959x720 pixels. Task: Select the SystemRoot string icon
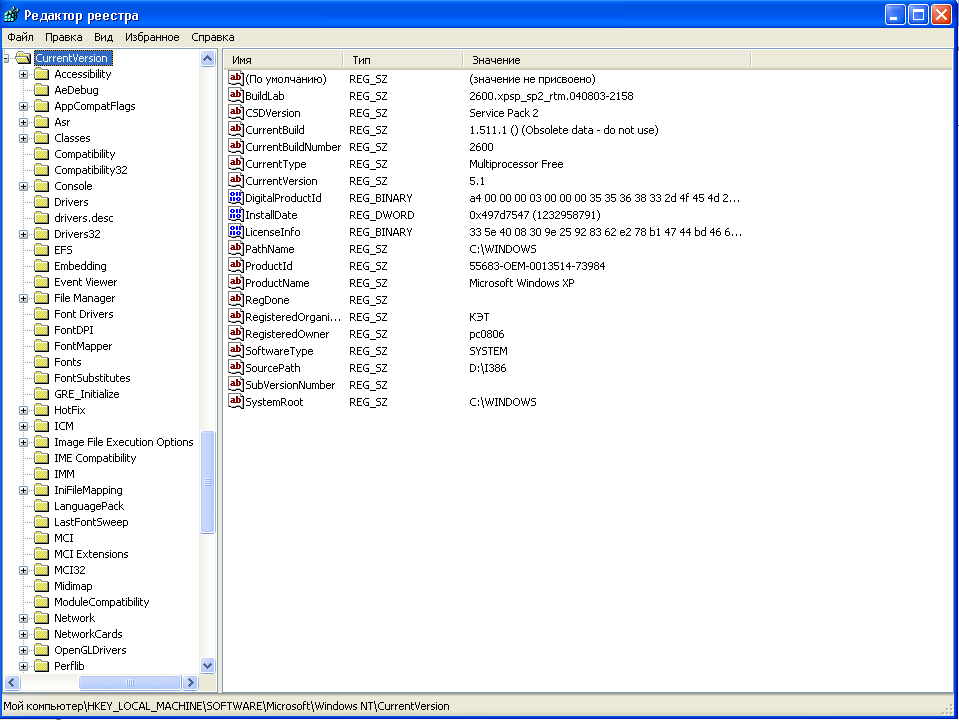235,401
